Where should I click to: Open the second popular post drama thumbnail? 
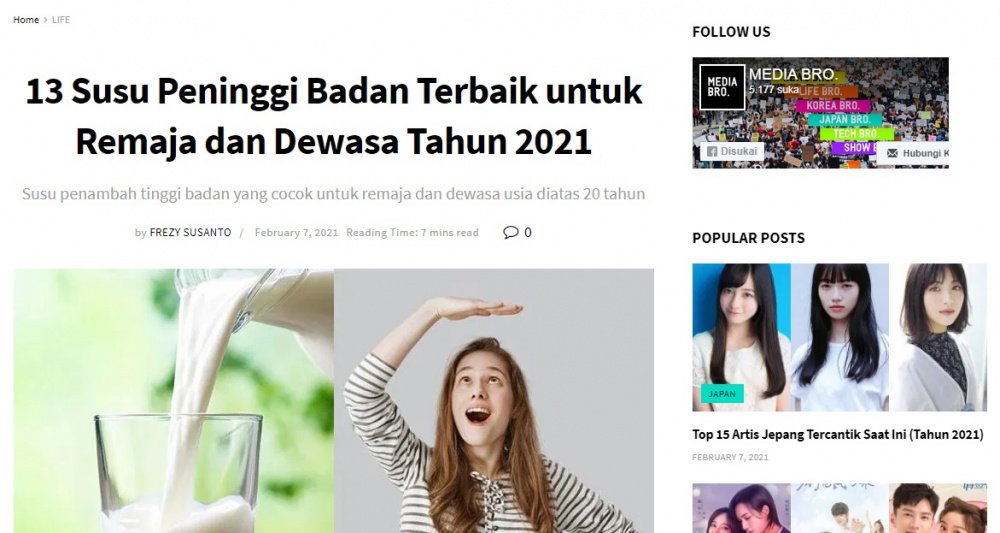point(839,508)
